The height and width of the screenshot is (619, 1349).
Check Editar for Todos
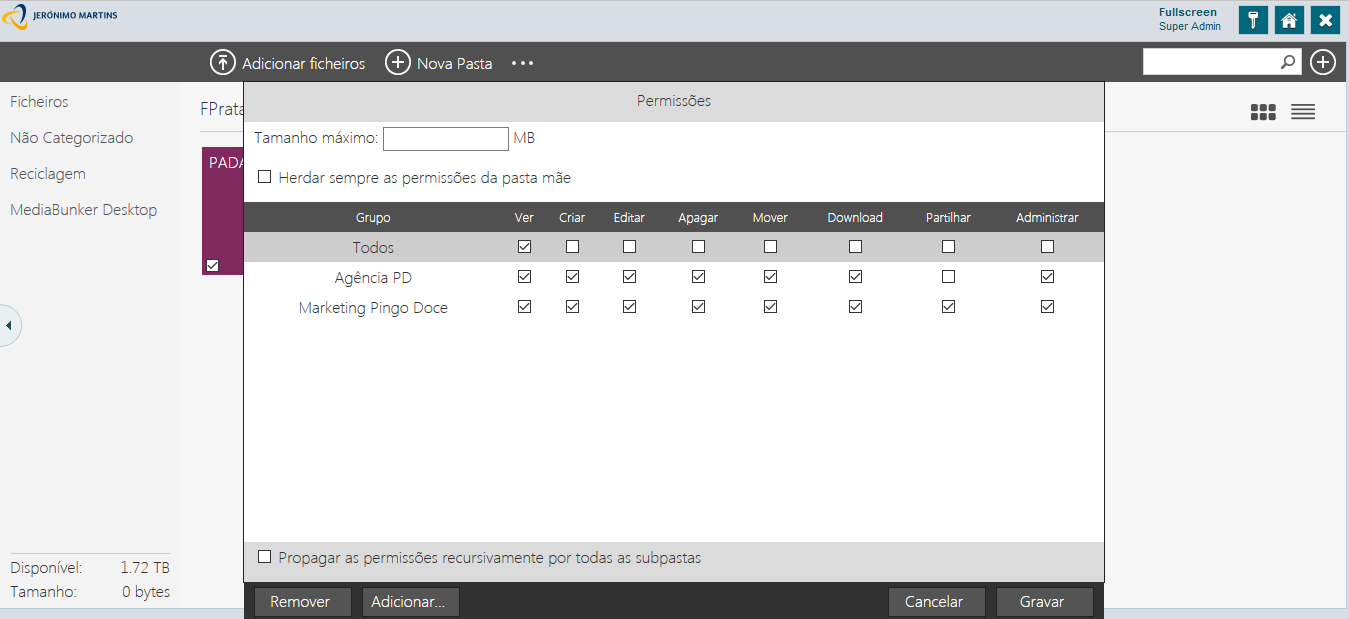(629, 246)
